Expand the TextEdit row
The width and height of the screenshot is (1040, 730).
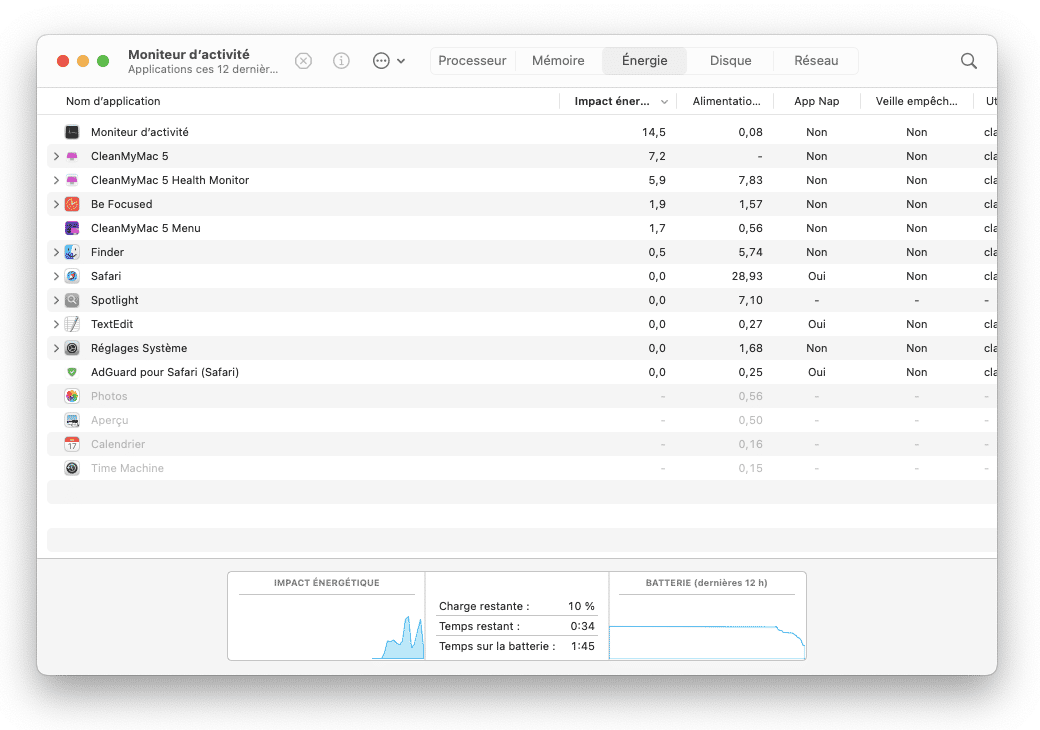(56, 324)
